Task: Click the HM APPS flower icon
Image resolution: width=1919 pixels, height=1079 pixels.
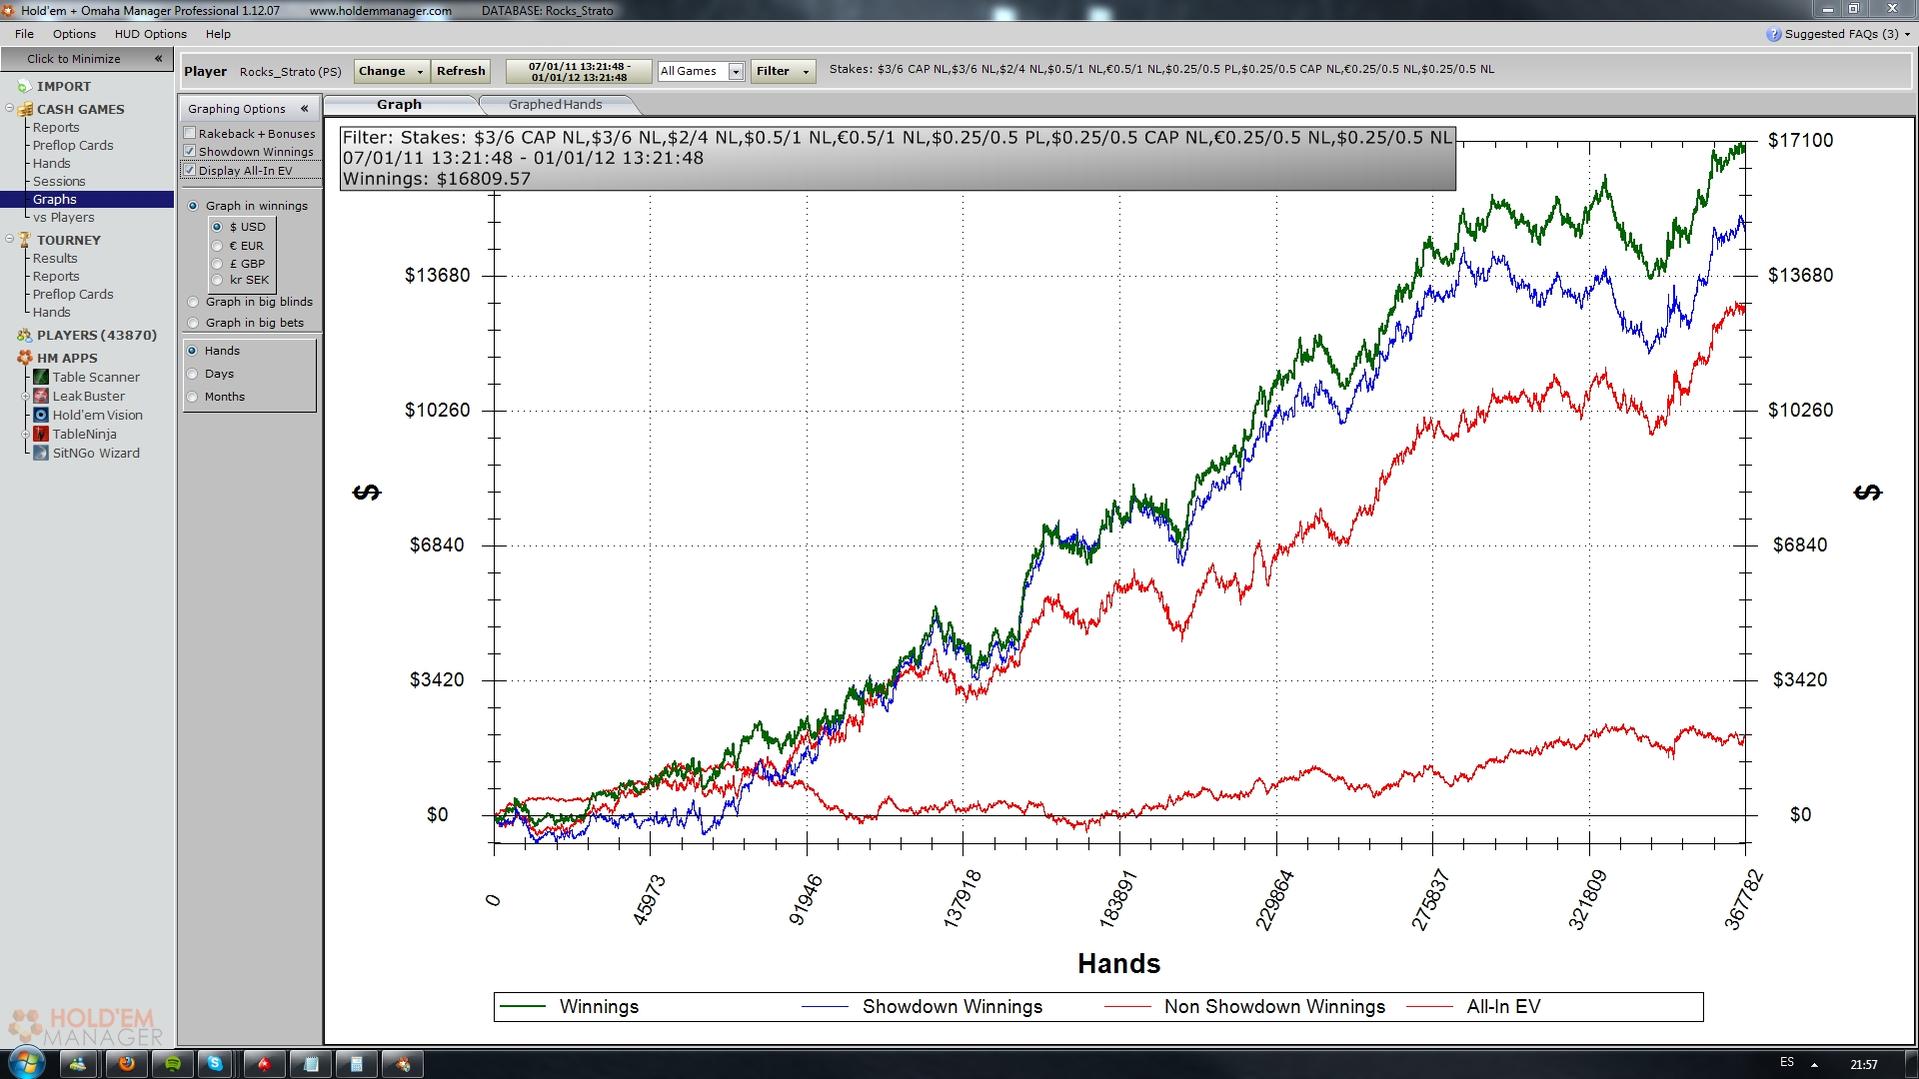Action: click(24, 358)
